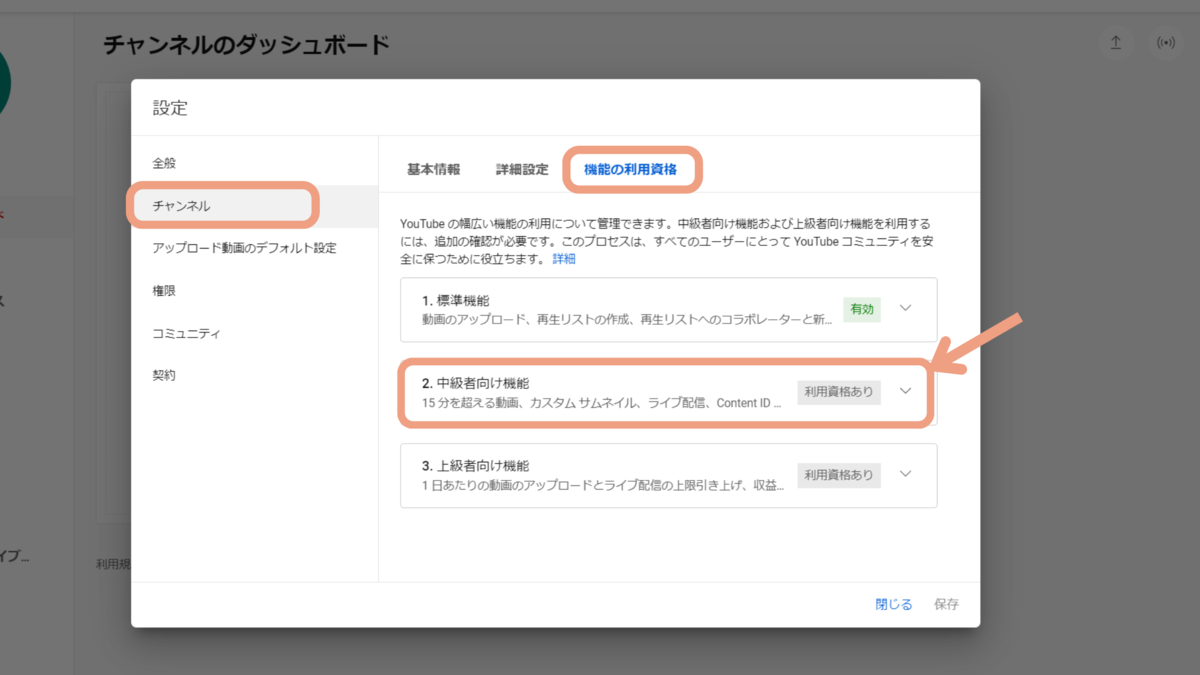Switch to the 詳細設定 tab
Screen dimensions: 1200x675
pyautogui.click(x=522, y=169)
